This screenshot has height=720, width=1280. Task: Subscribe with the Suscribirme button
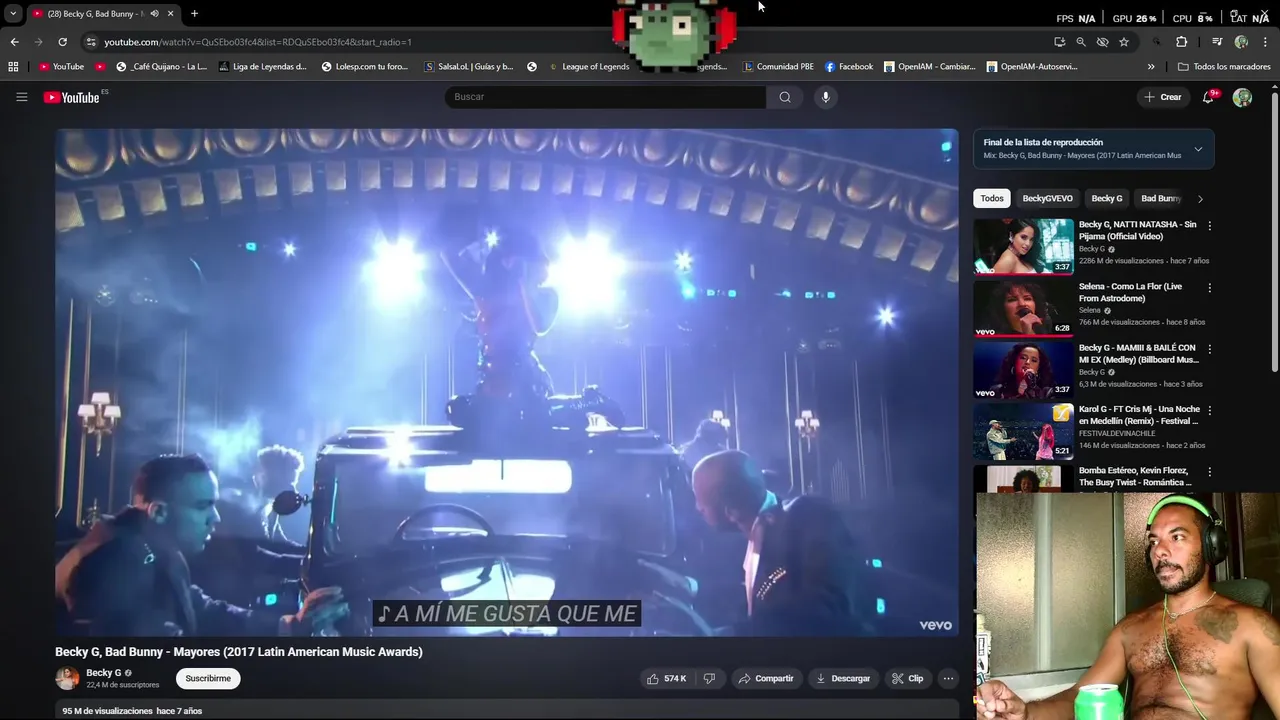point(208,678)
